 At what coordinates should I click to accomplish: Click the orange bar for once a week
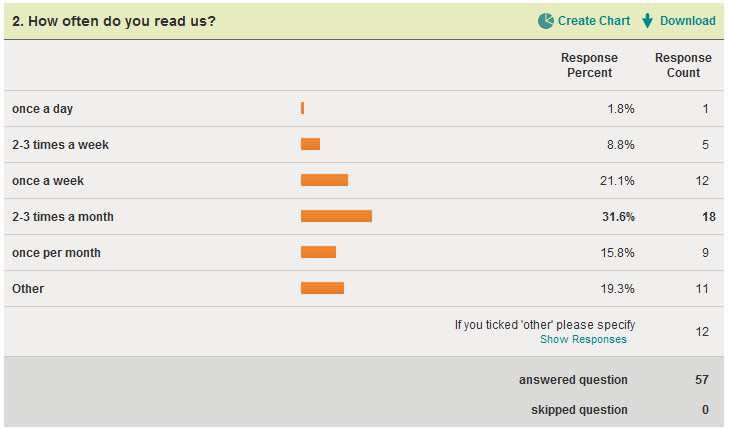pyautogui.click(x=324, y=180)
